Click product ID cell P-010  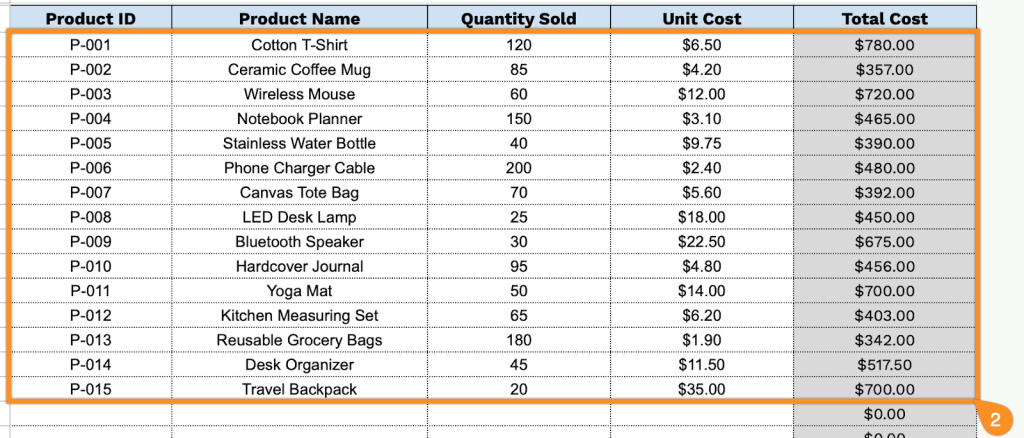(91, 266)
